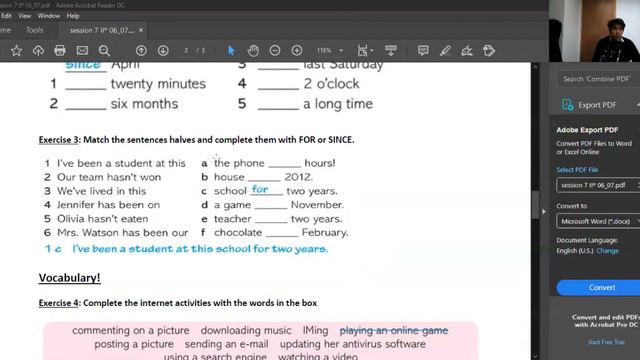Add a comment with sticky note icon

coord(423,51)
